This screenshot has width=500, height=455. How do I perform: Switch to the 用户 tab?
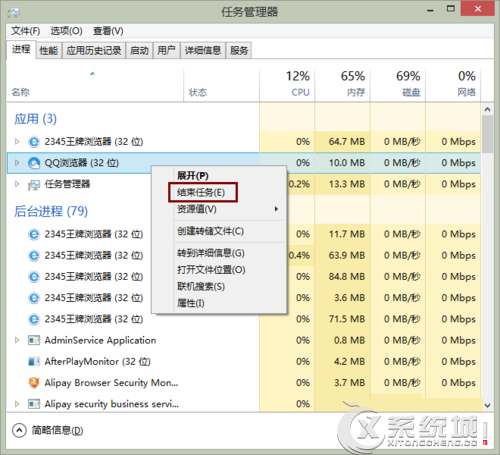[x=166, y=51]
